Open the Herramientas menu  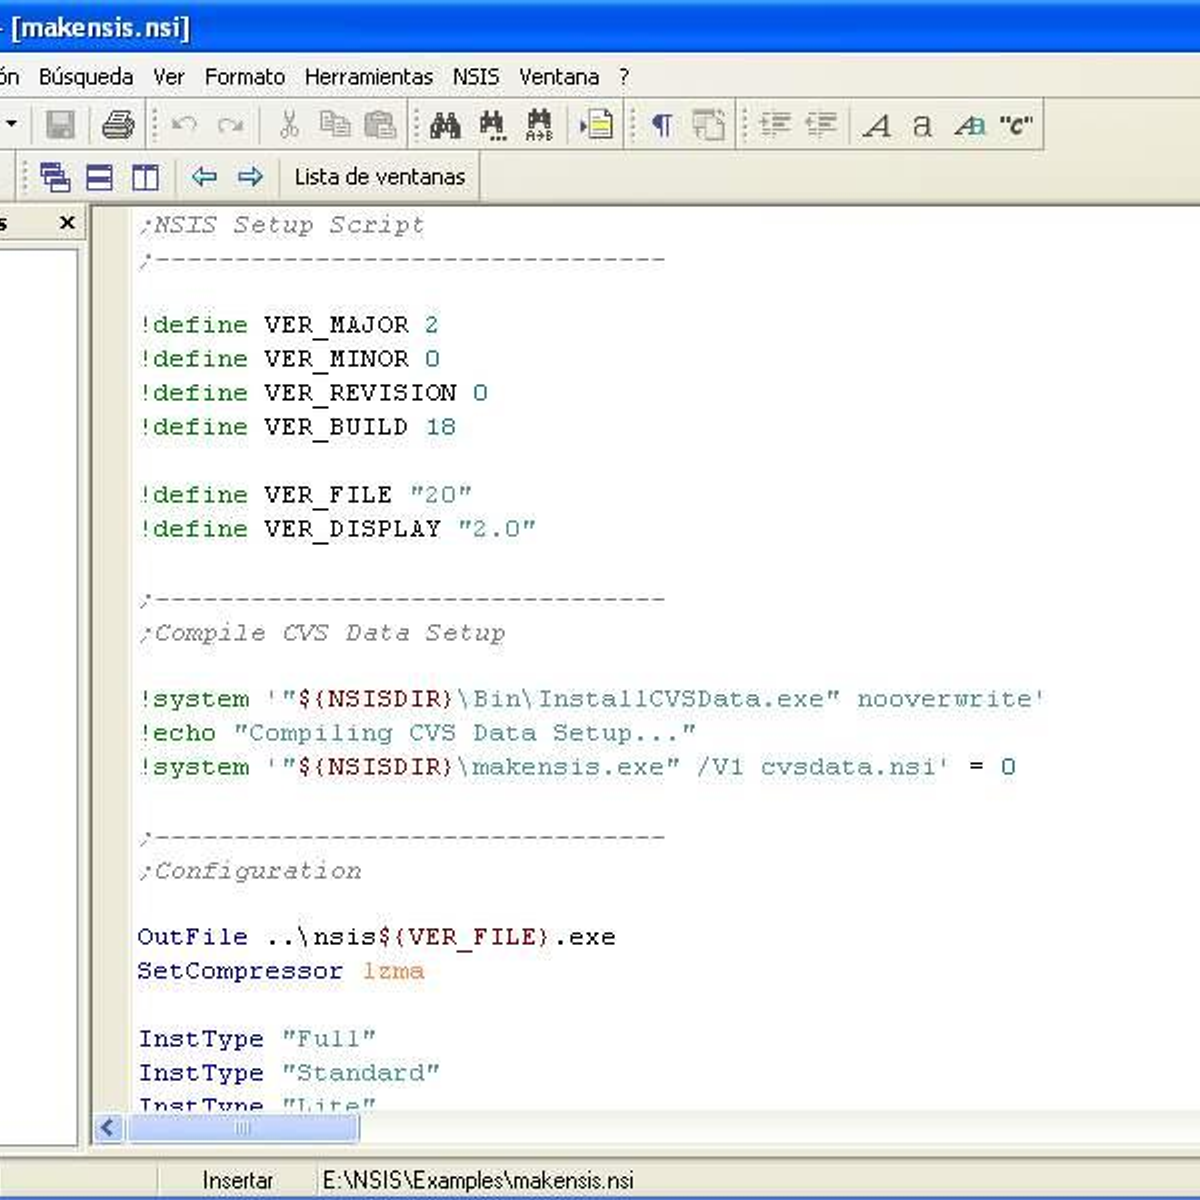(369, 77)
